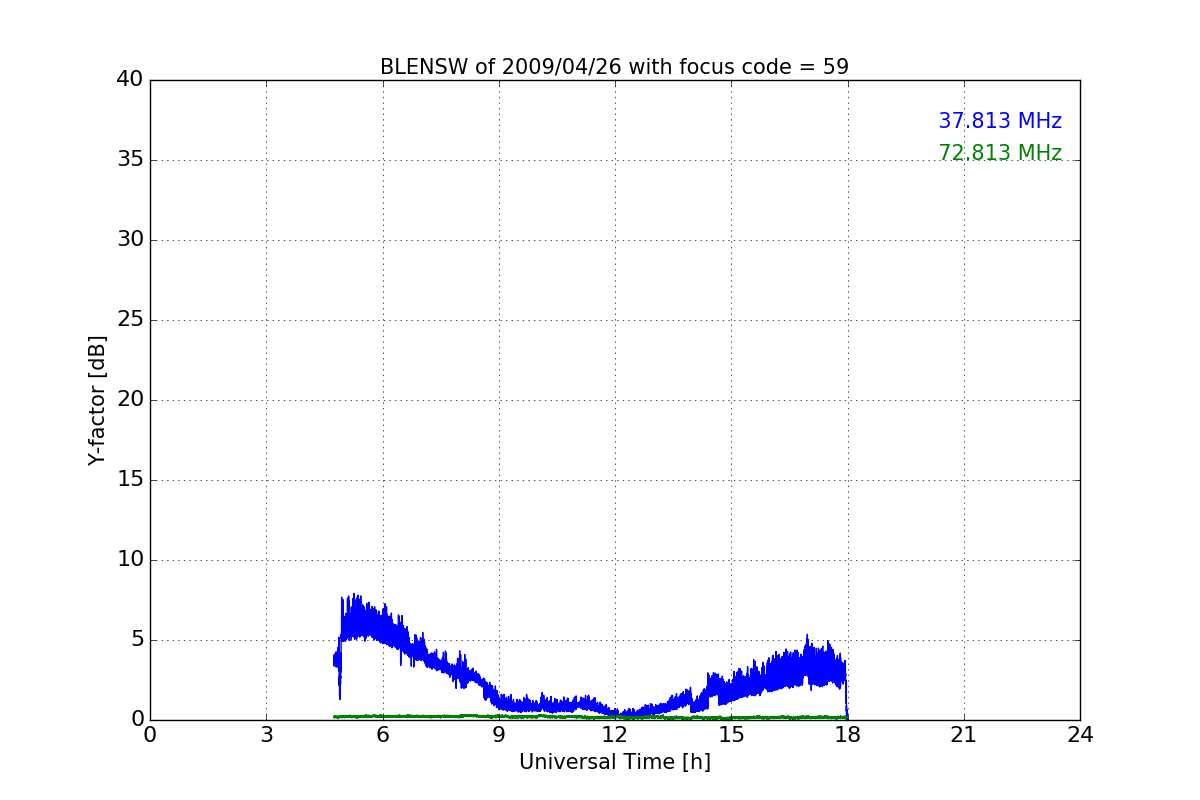Click the y-axis tick label 30
The width and height of the screenshot is (1200, 800).
coord(130,240)
